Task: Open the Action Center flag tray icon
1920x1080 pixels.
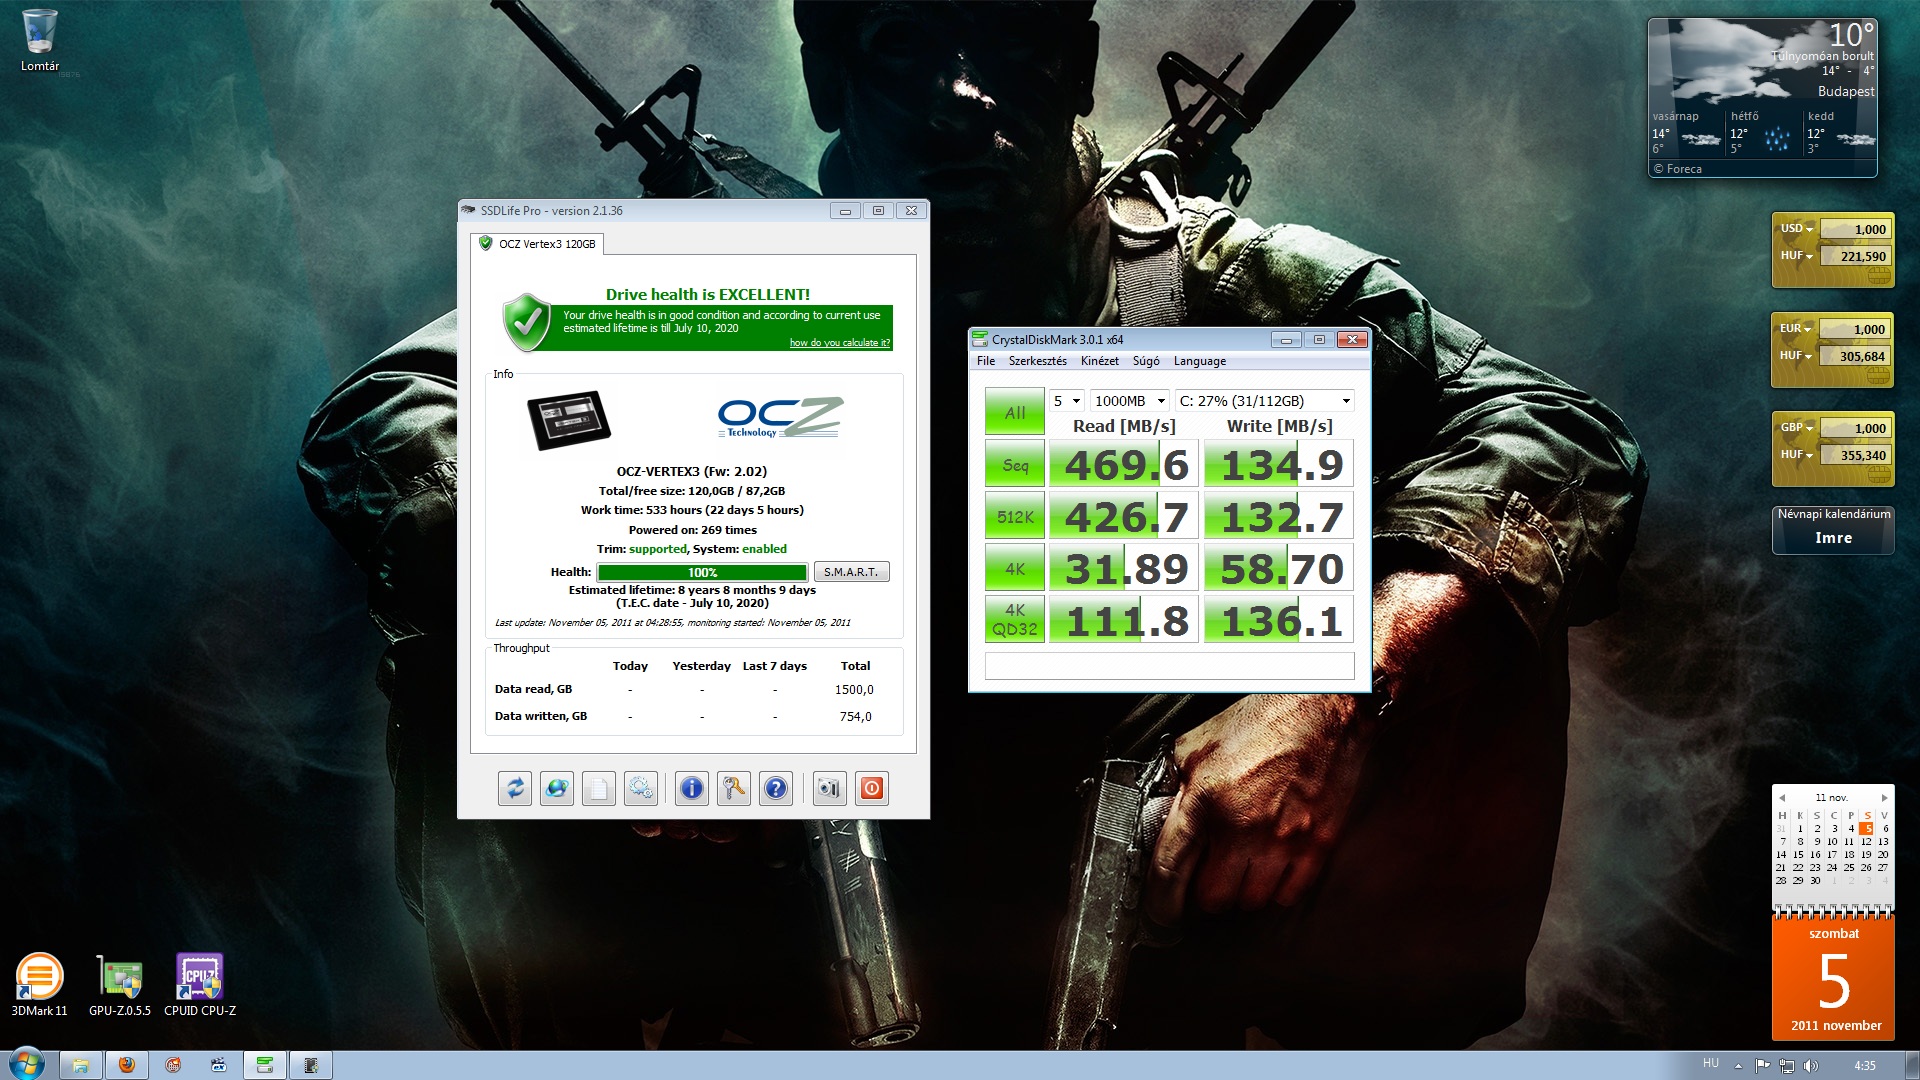Action: click(1762, 1065)
